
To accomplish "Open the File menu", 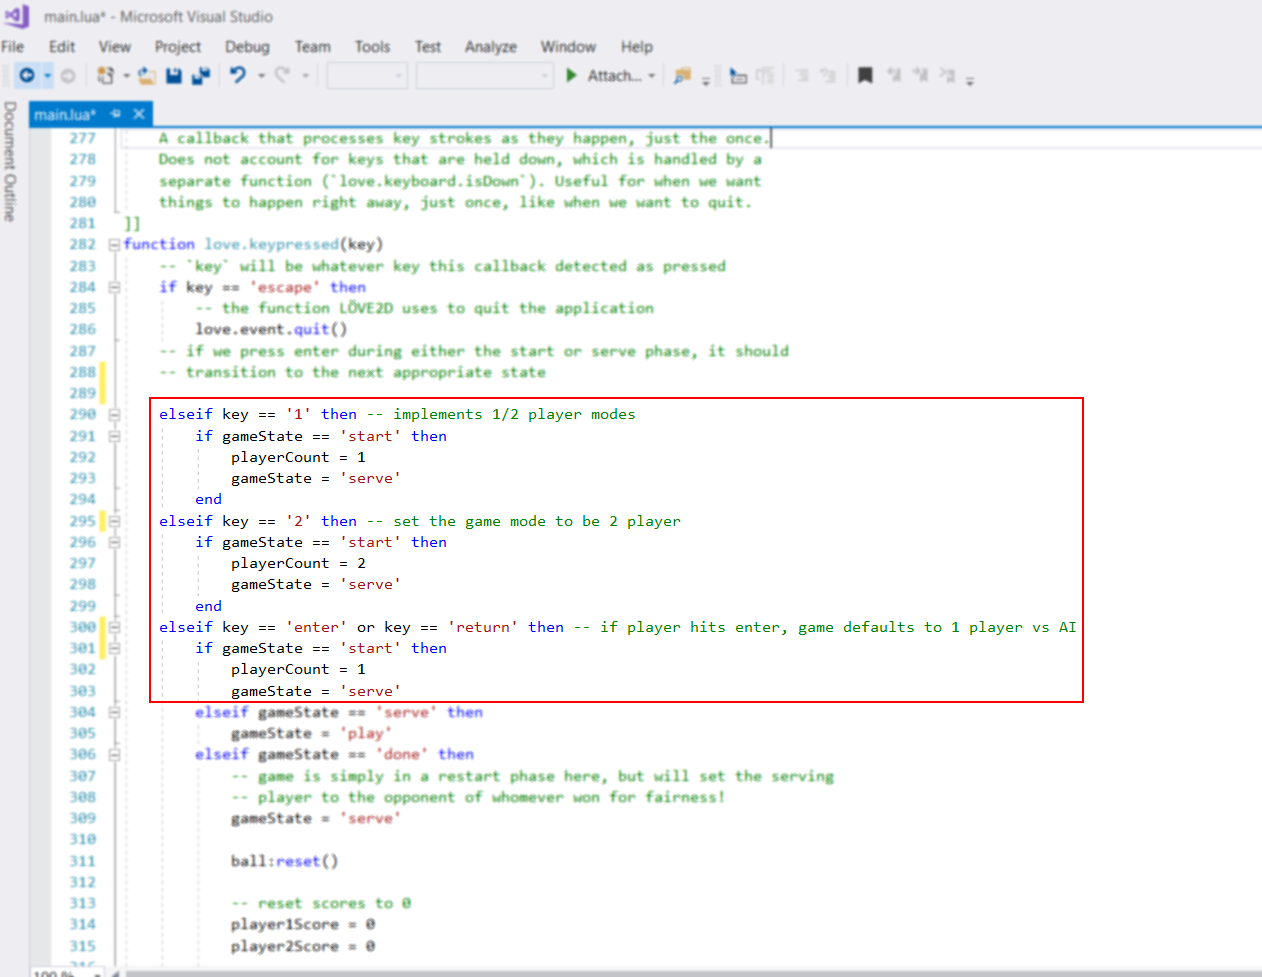I will click(13, 46).
